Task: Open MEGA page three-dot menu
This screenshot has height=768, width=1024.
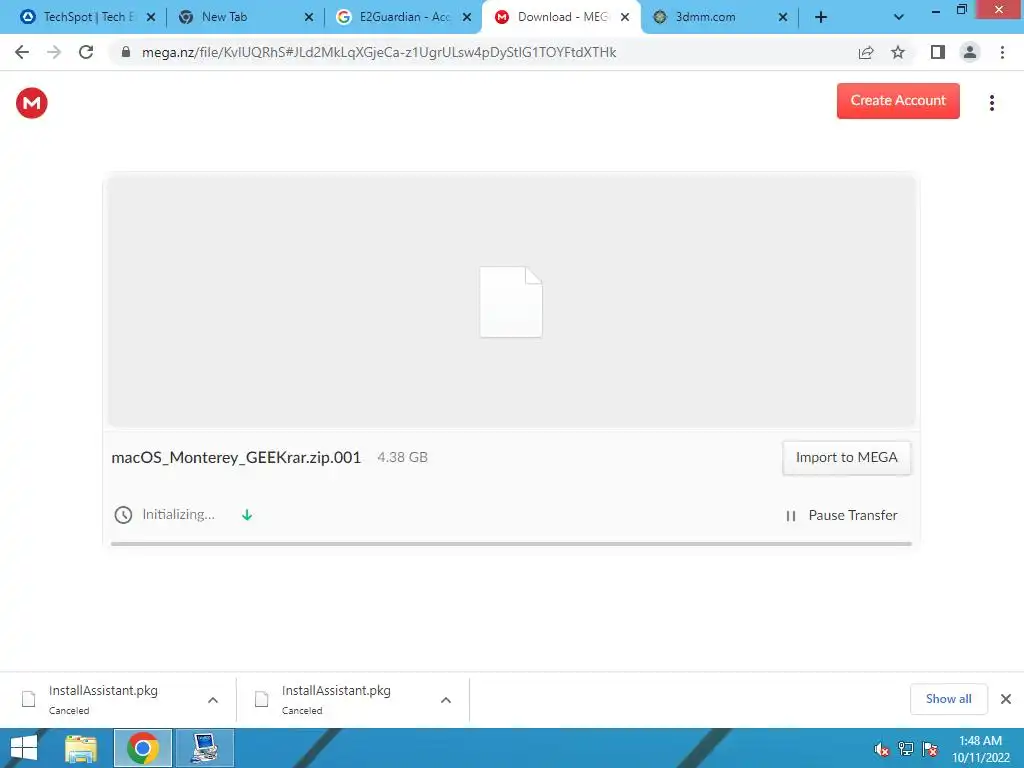Action: (991, 103)
